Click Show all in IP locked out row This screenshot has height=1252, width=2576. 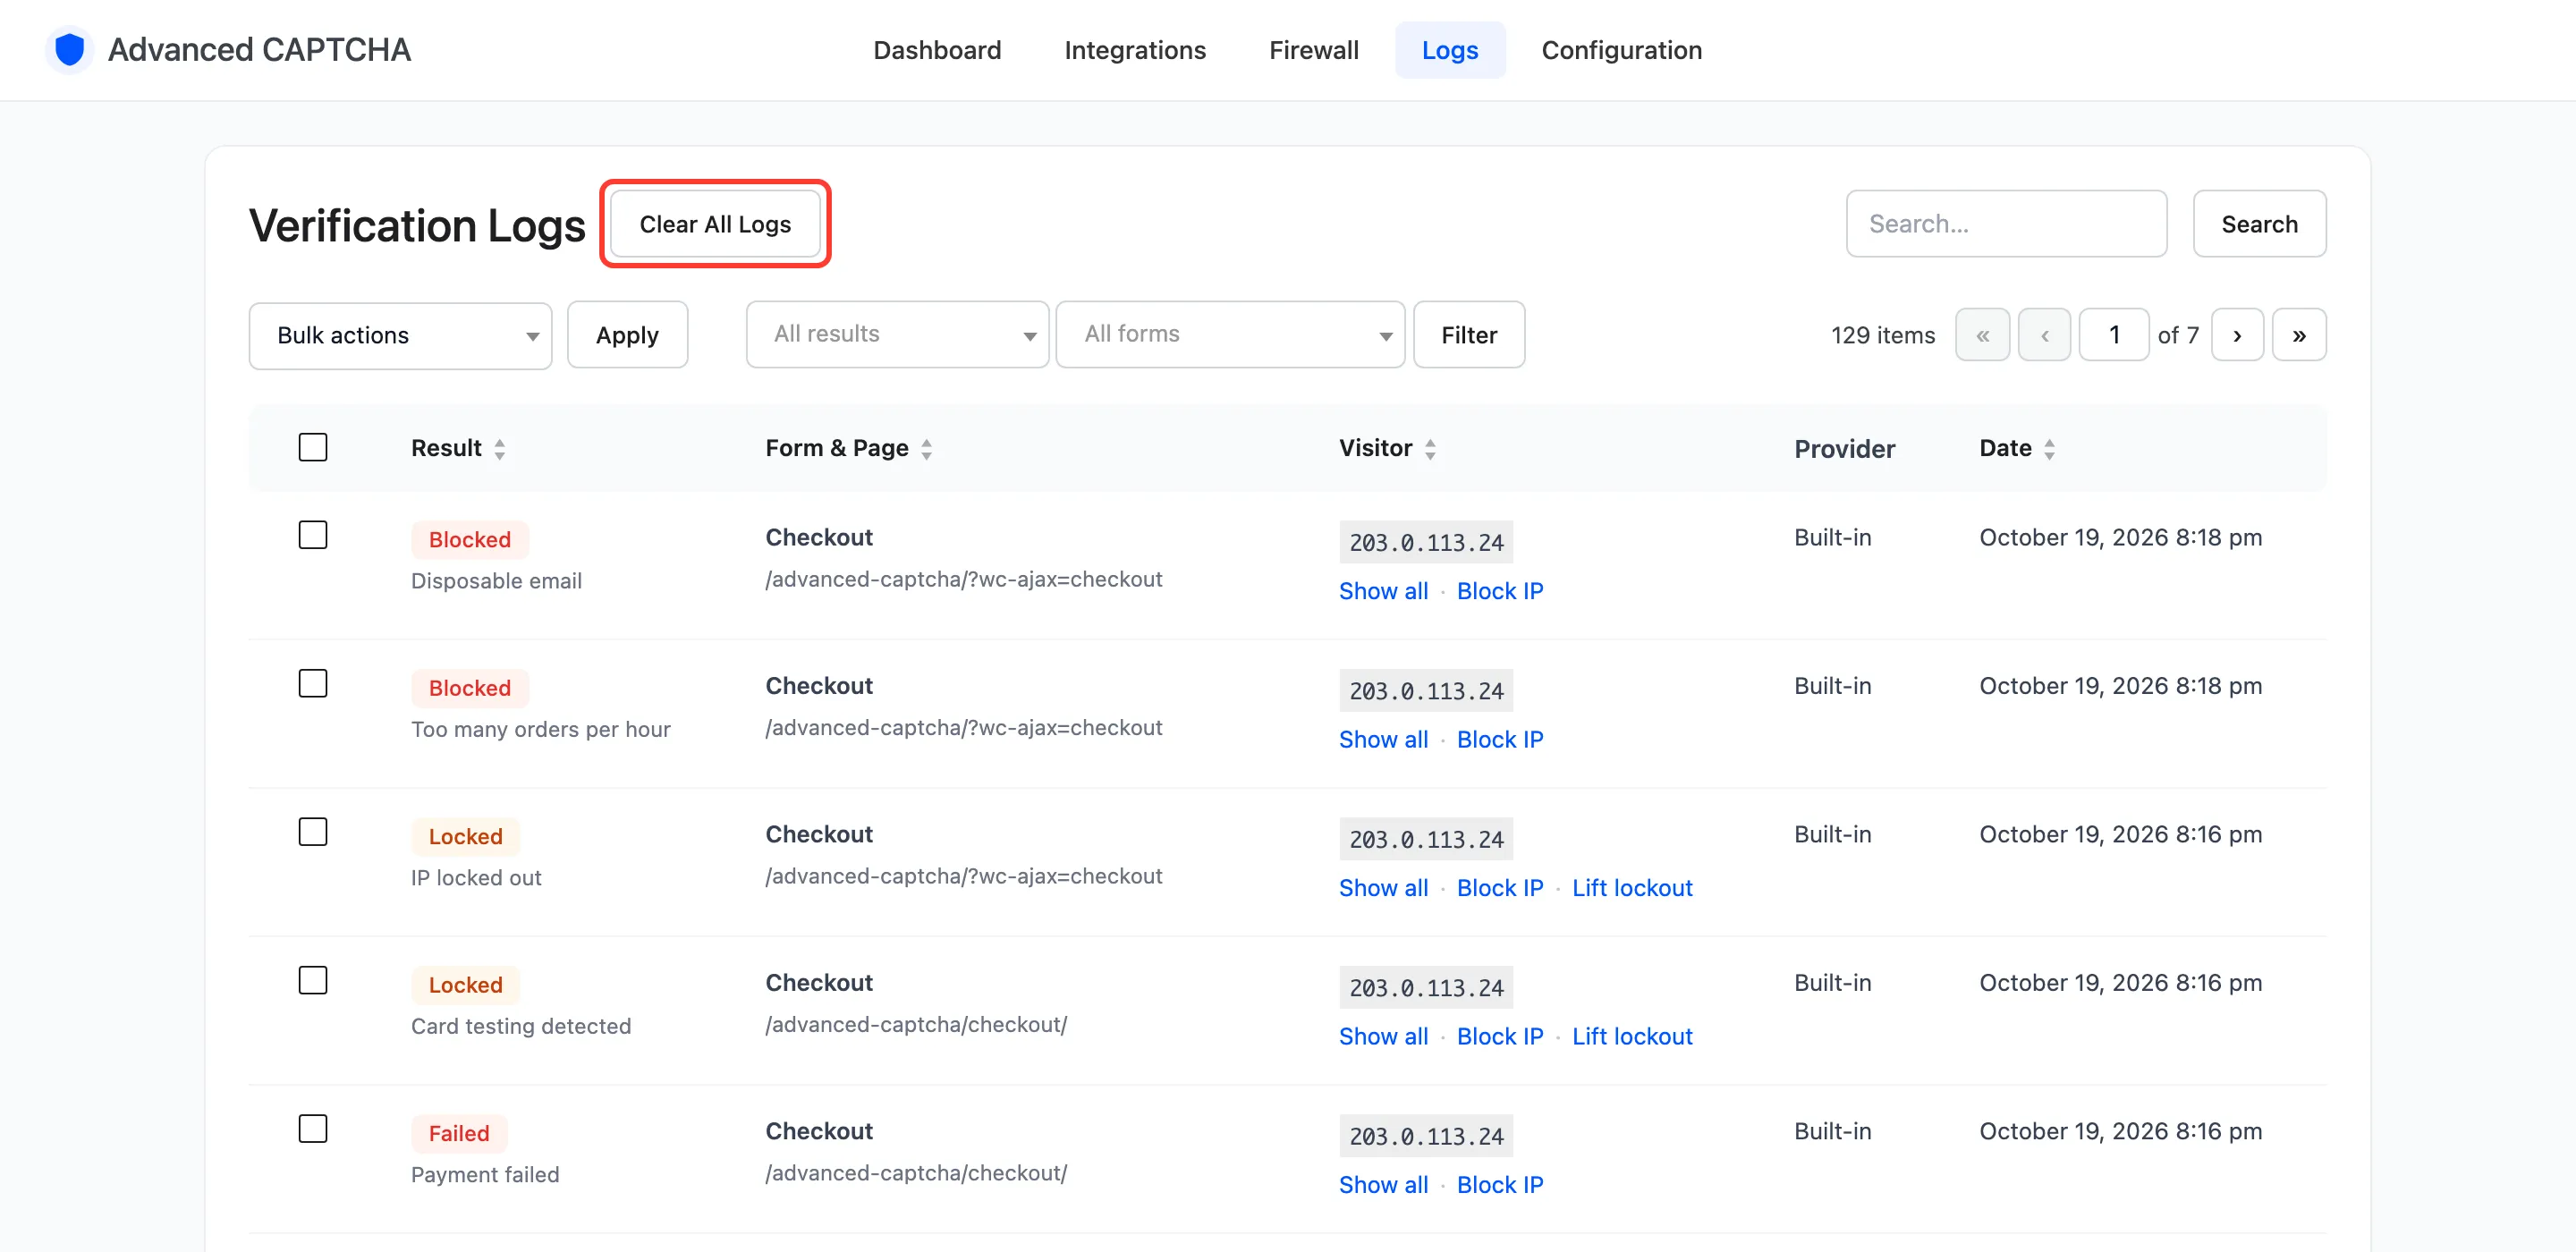(x=1383, y=888)
